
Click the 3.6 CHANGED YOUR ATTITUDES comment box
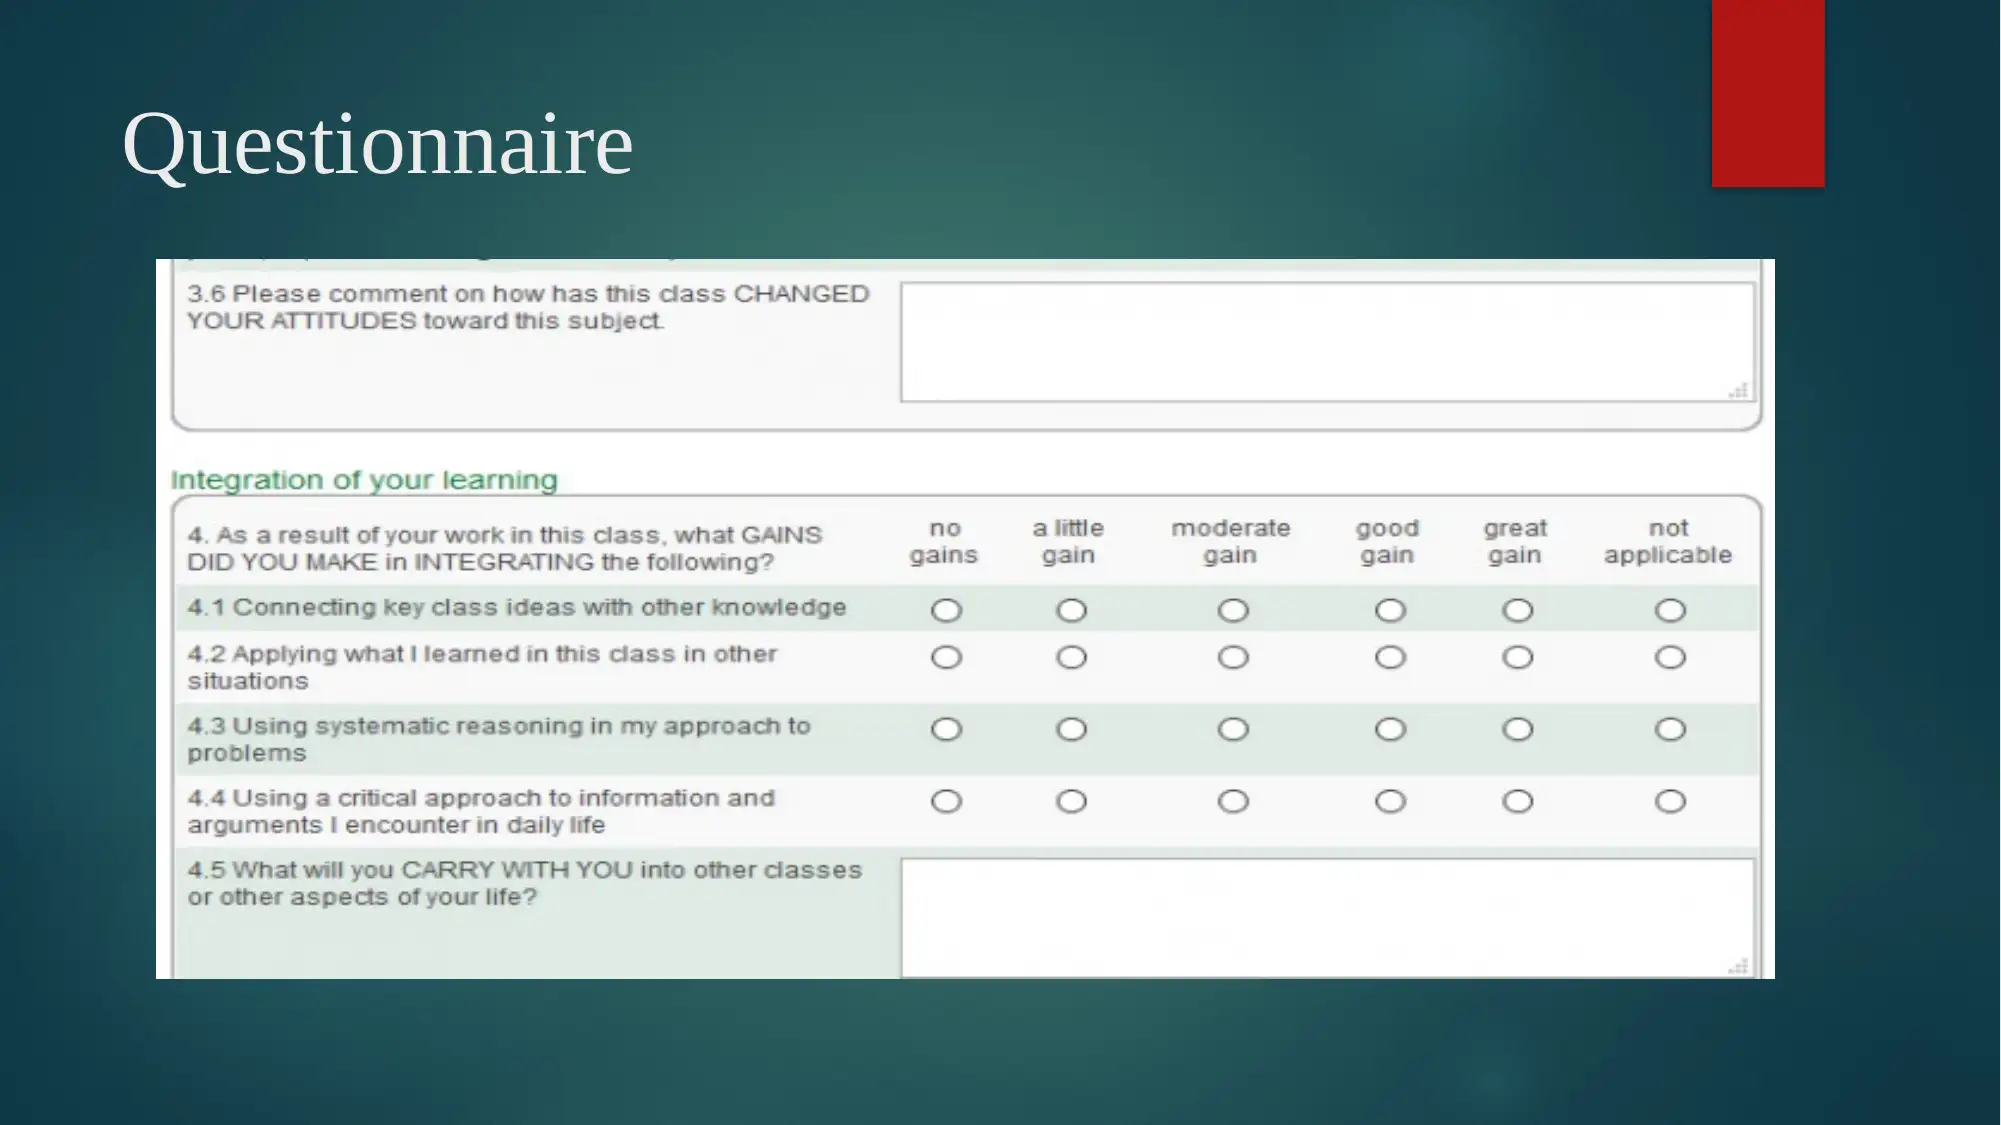[1327, 342]
